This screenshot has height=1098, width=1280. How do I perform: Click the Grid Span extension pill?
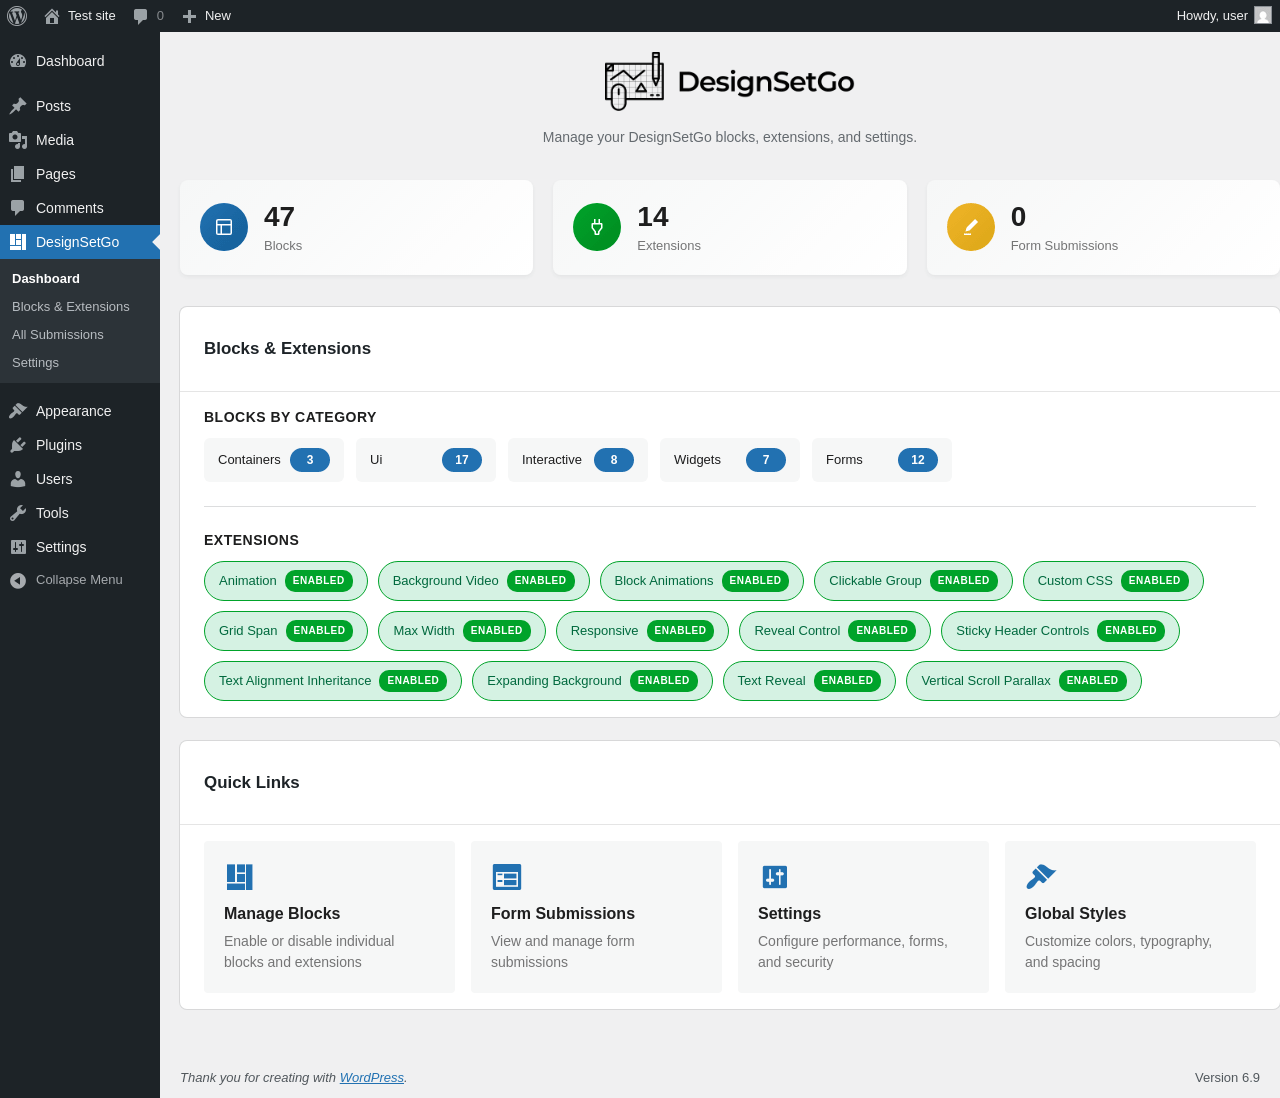click(286, 631)
